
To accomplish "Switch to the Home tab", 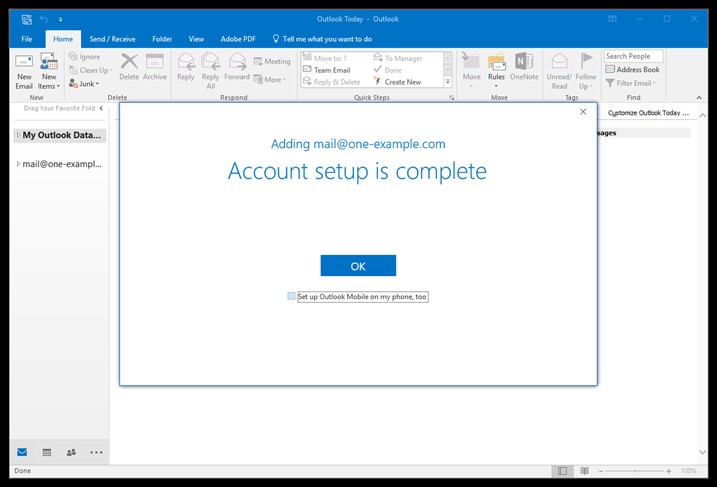I will [x=63, y=39].
